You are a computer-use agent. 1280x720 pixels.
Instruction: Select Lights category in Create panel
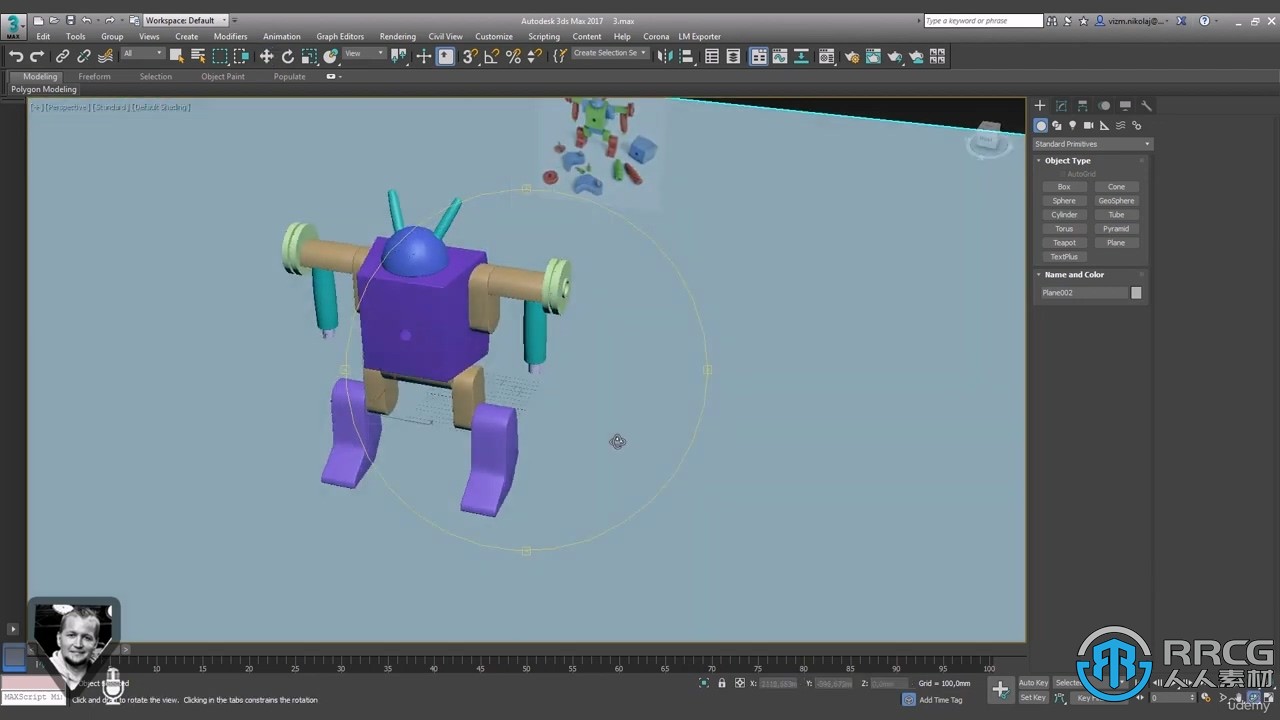(x=1073, y=125)
